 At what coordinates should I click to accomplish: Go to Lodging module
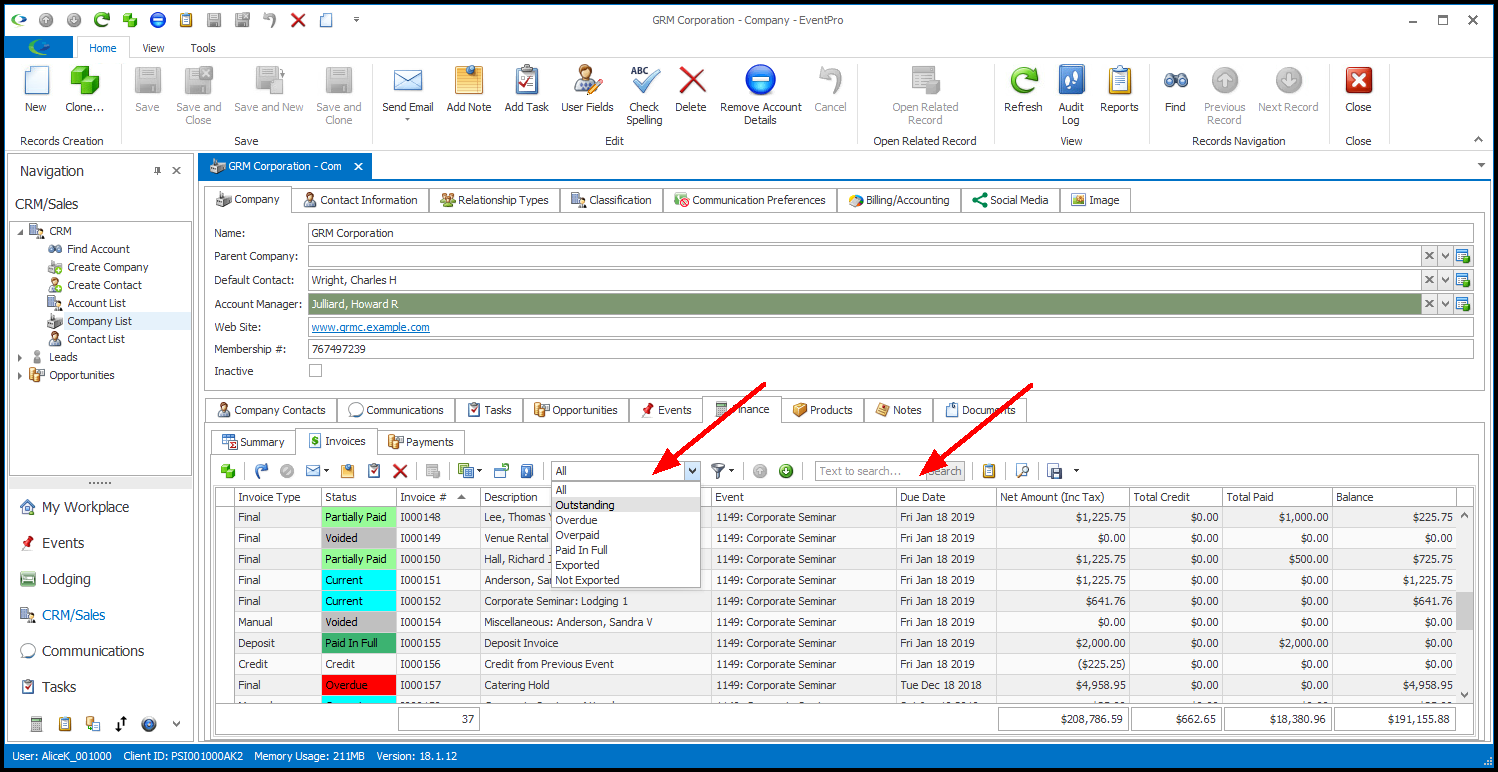click(66, 579)
